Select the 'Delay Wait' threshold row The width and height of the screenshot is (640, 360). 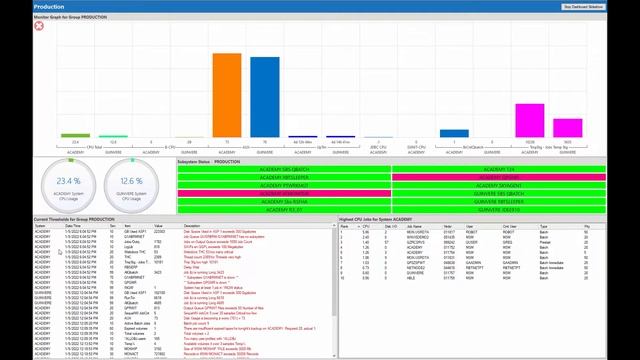click(x=183, y=267)
